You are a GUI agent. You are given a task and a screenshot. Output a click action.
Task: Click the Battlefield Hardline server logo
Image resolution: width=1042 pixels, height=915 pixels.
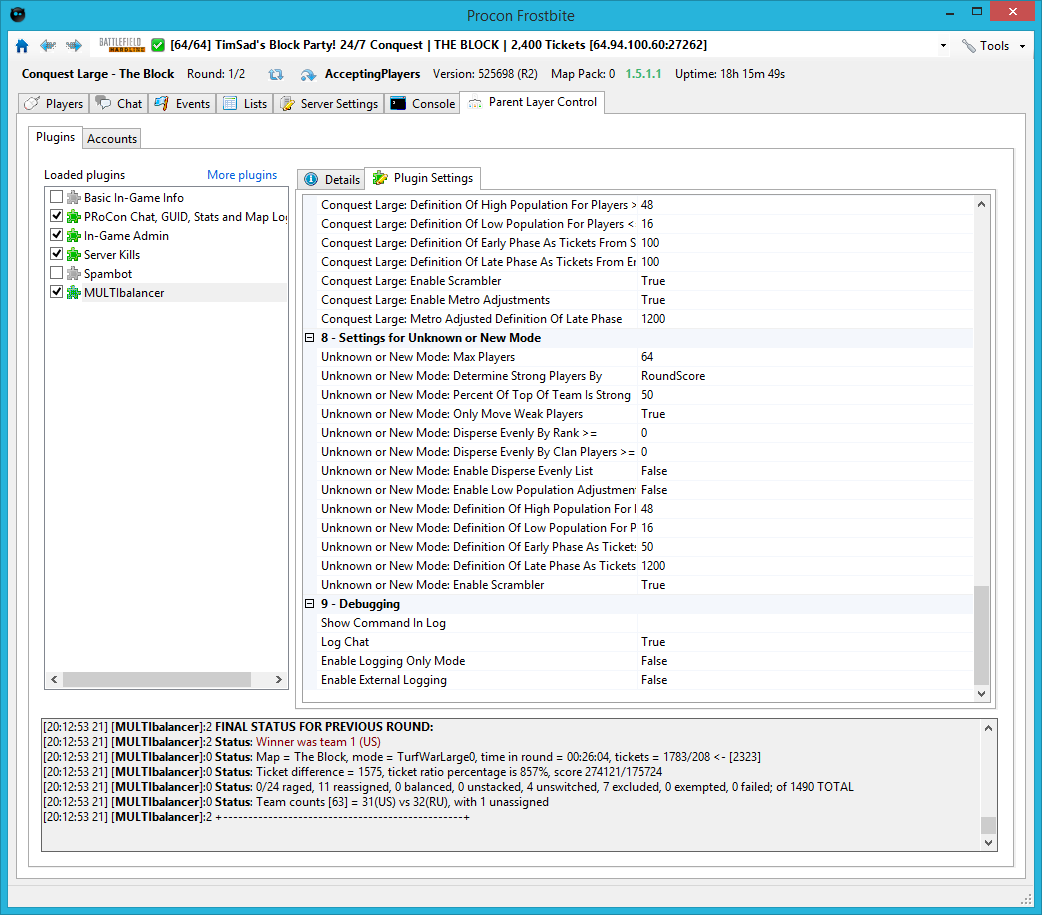(x=122, y=45)
